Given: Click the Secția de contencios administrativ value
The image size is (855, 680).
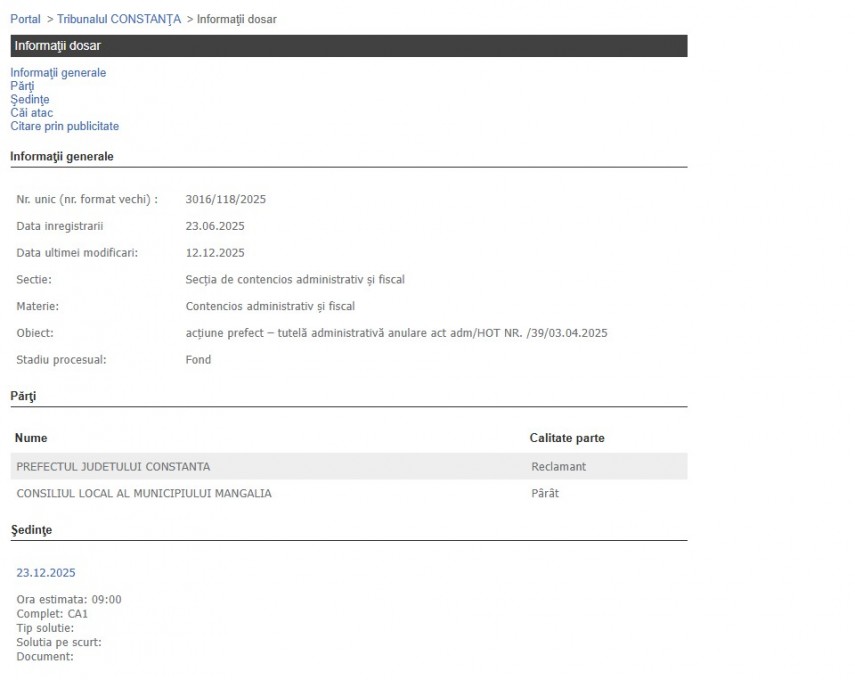Looking at the screenshot, I should (x=295, y=280).
